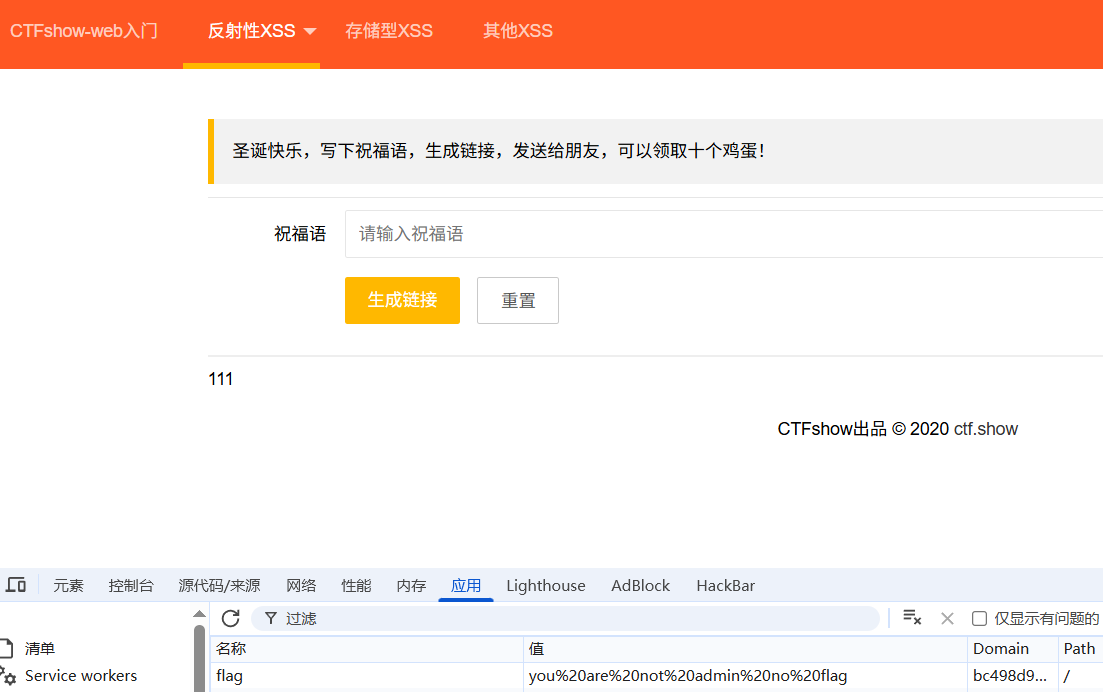Click the sidebar scrollbar up arrow

point(200,614)
